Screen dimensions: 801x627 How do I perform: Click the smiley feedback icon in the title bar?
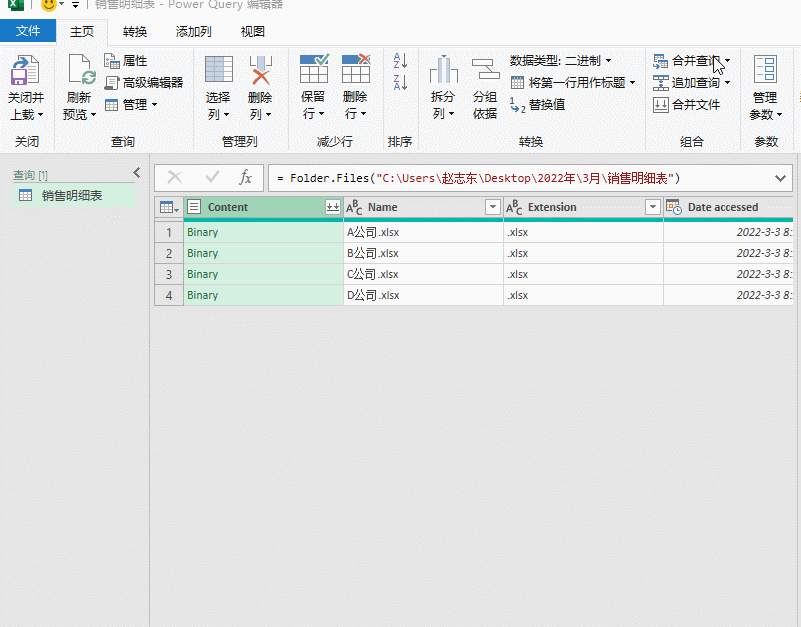click(x=49, y=5)
